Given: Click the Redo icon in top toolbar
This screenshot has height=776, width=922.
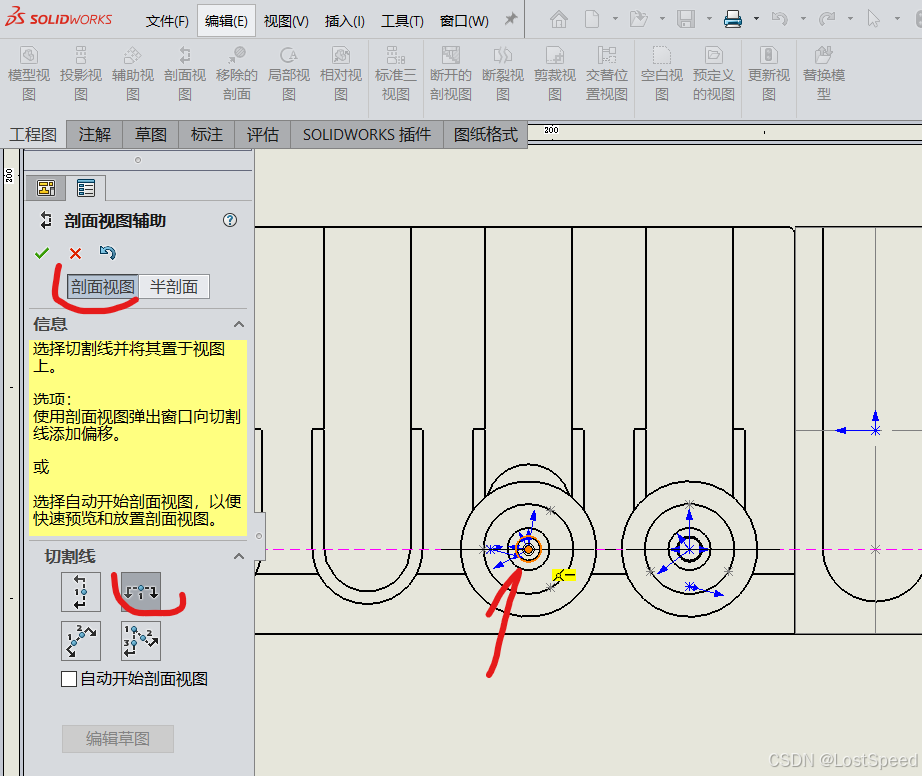Looking at the screenshot, I should click(x=827, y=19).
